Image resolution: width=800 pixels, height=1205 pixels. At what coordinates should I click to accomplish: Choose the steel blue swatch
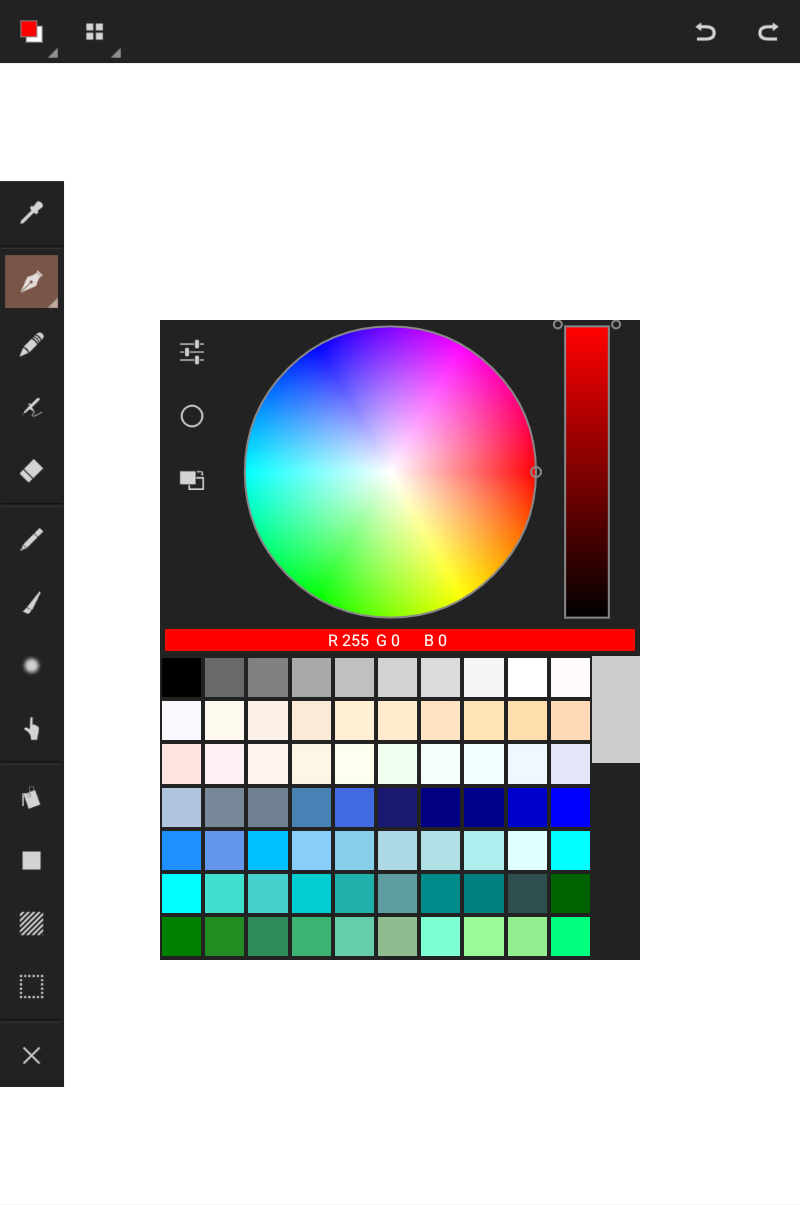coord(311,807)
